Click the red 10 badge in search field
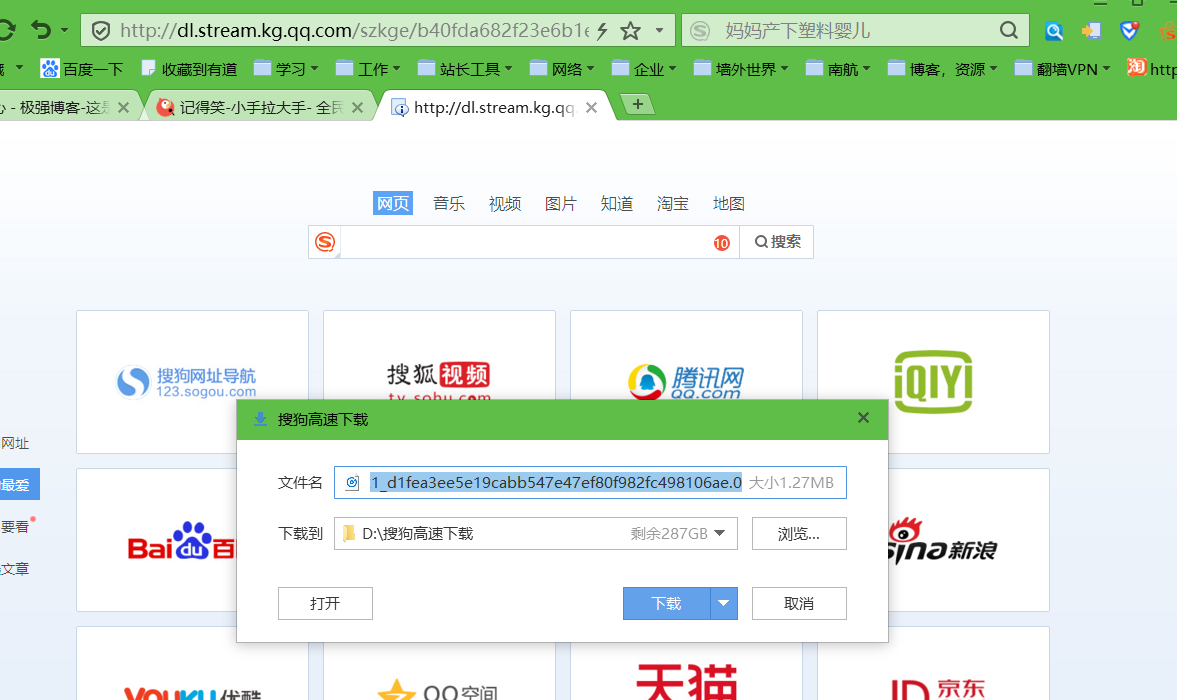The image size is (1177, 700). [721, 243]
